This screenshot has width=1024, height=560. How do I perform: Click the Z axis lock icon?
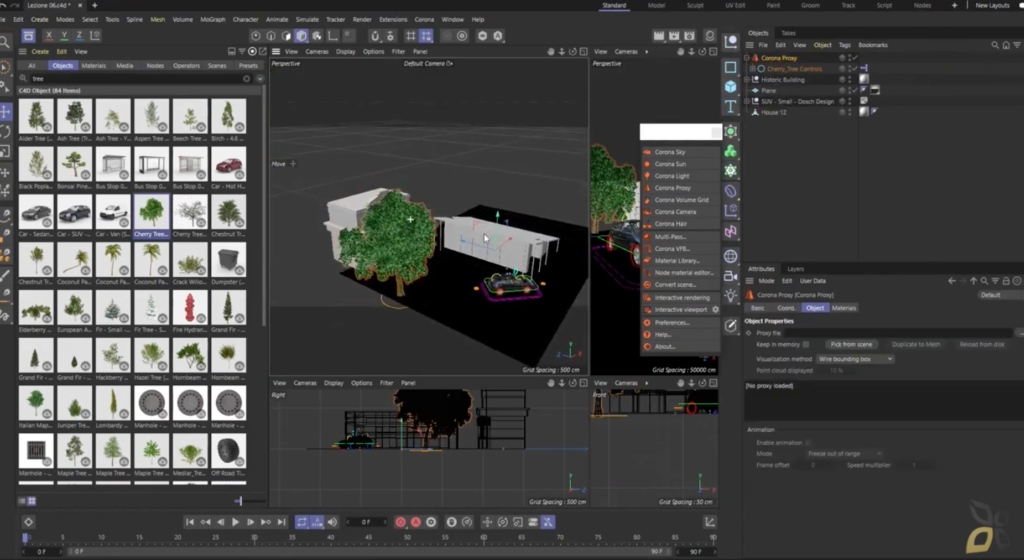click(79, 36)
